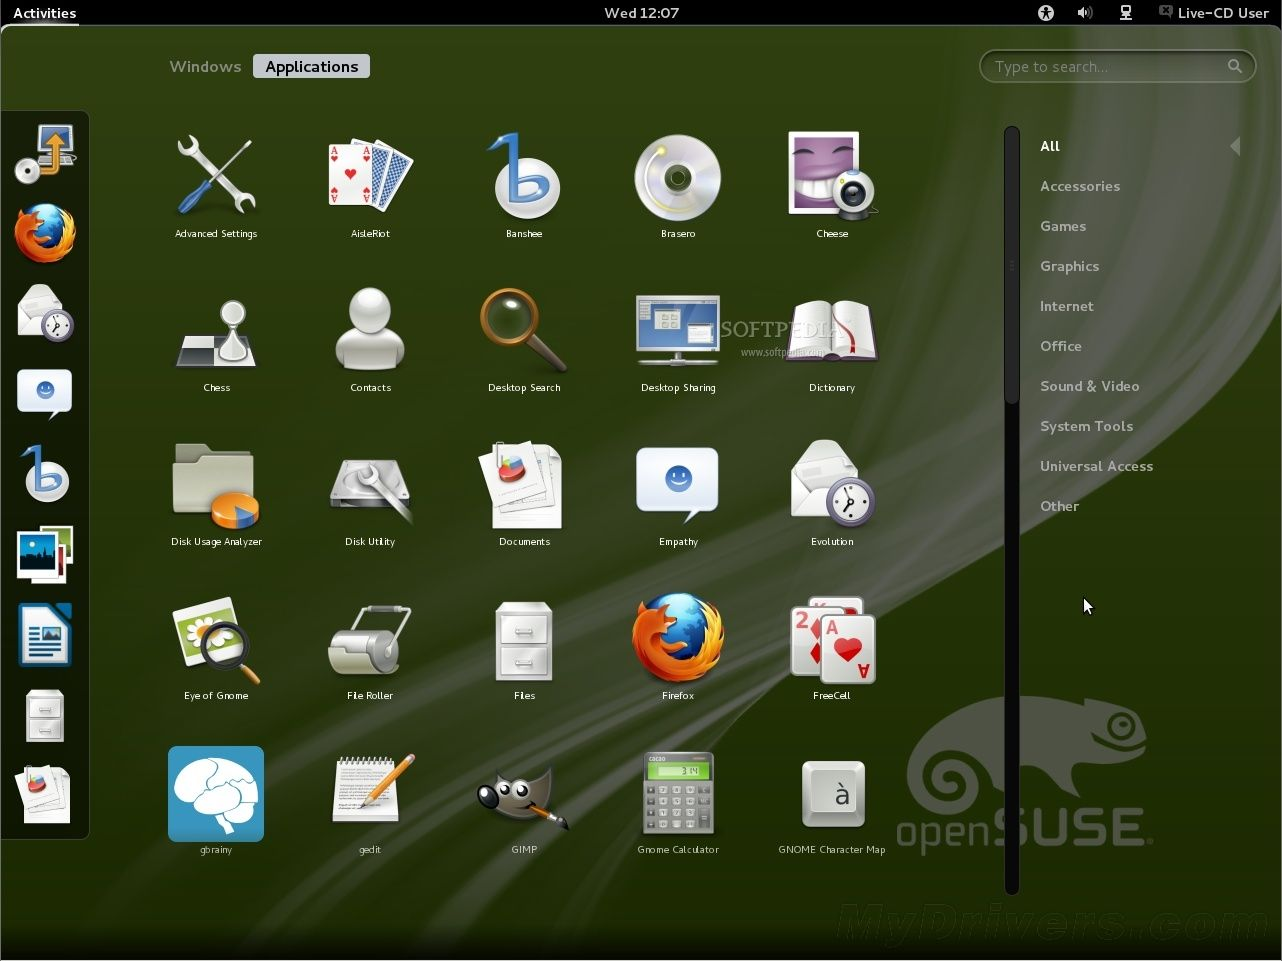
Task: Switch to the Windows tab
Action: pos(205,66)
